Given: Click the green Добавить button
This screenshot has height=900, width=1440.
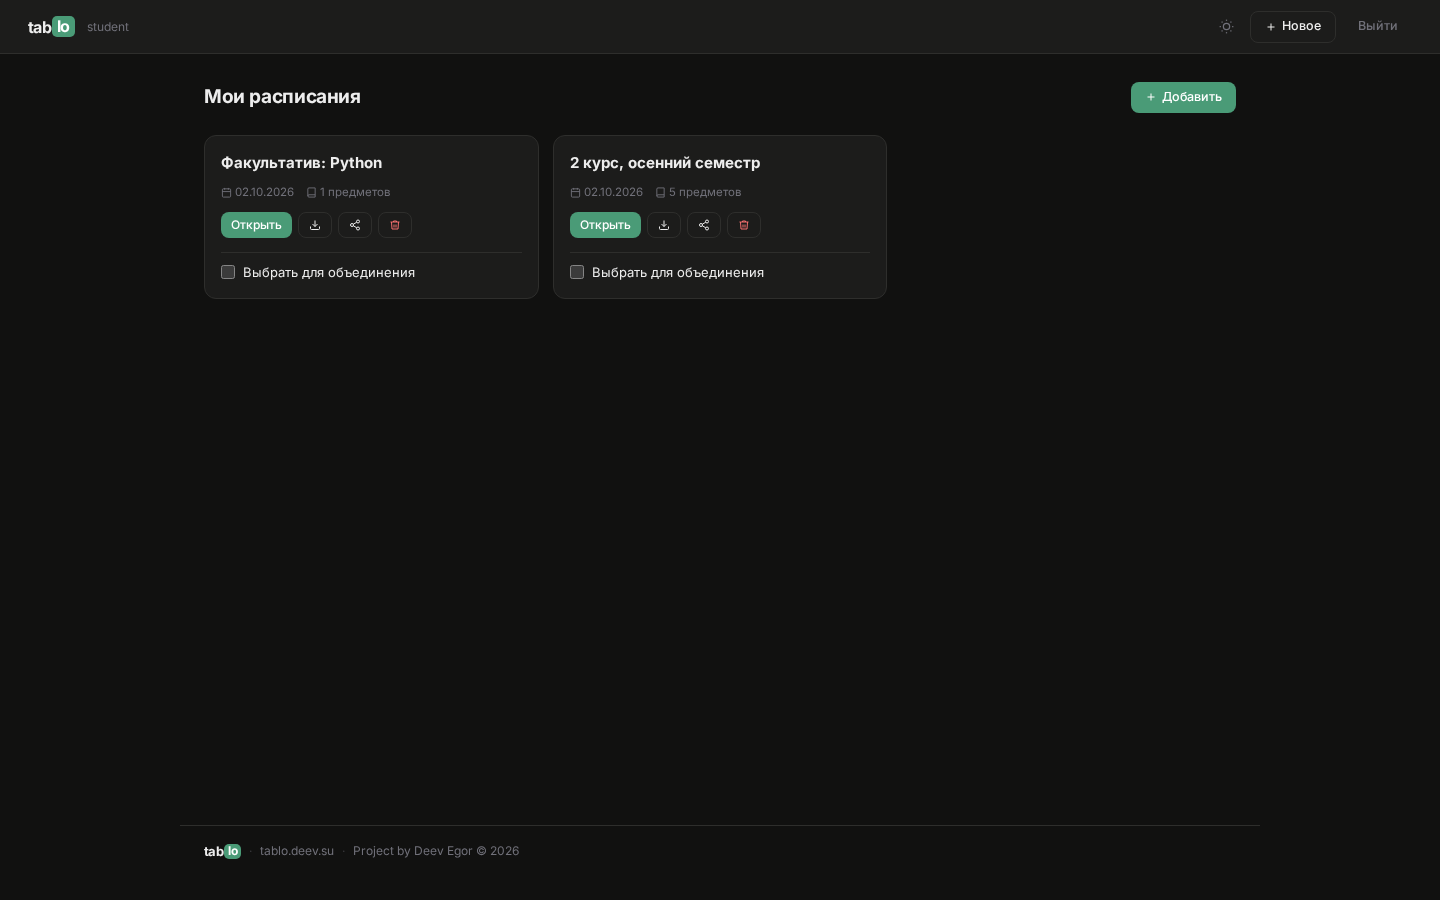Looking at the screenshot, I should point(1183,97).
